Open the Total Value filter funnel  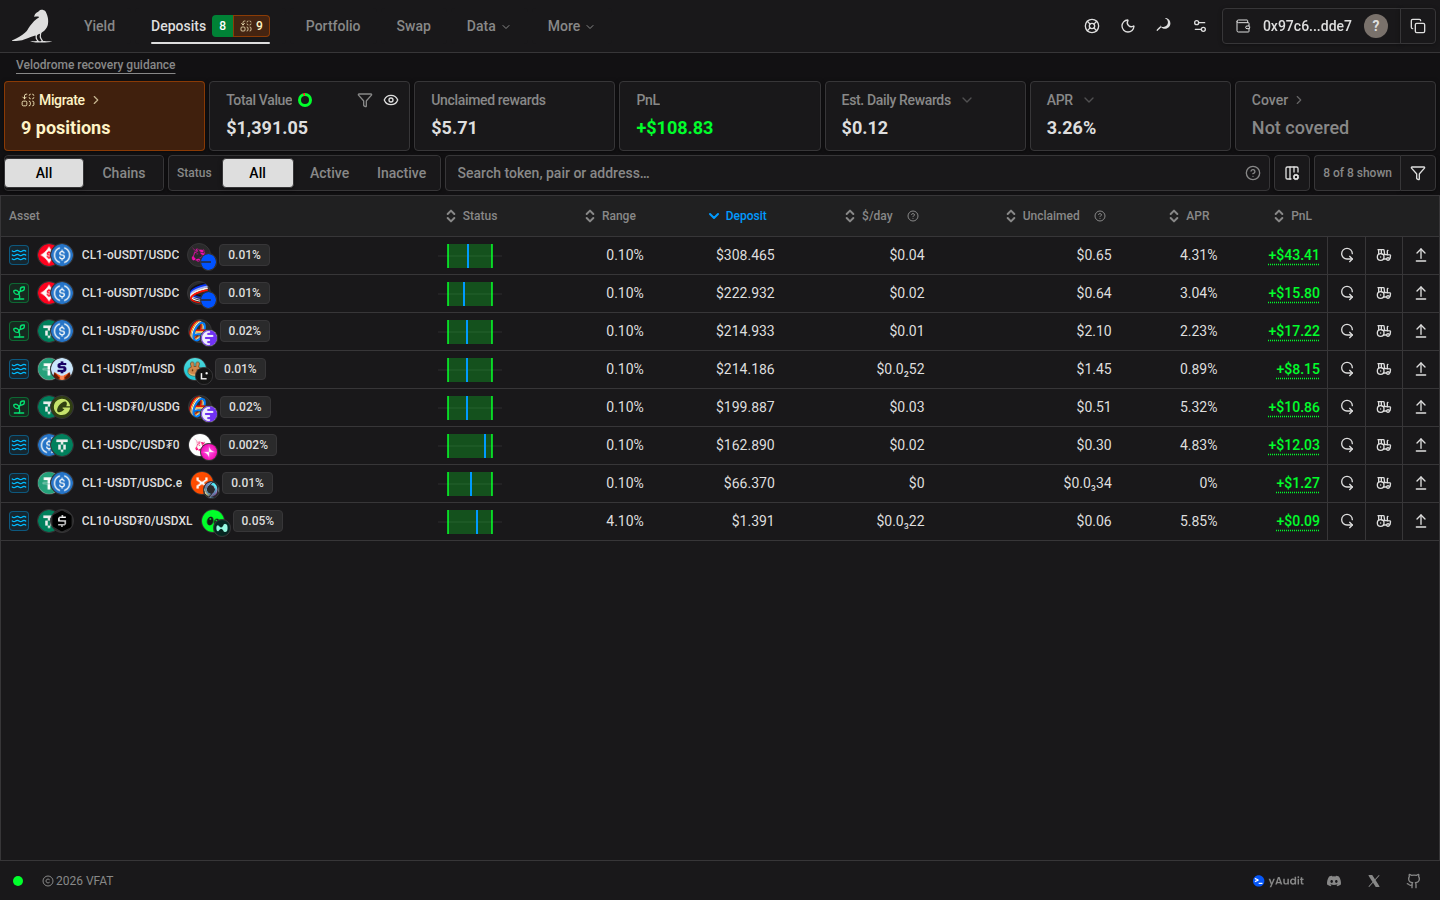[365, 100]
